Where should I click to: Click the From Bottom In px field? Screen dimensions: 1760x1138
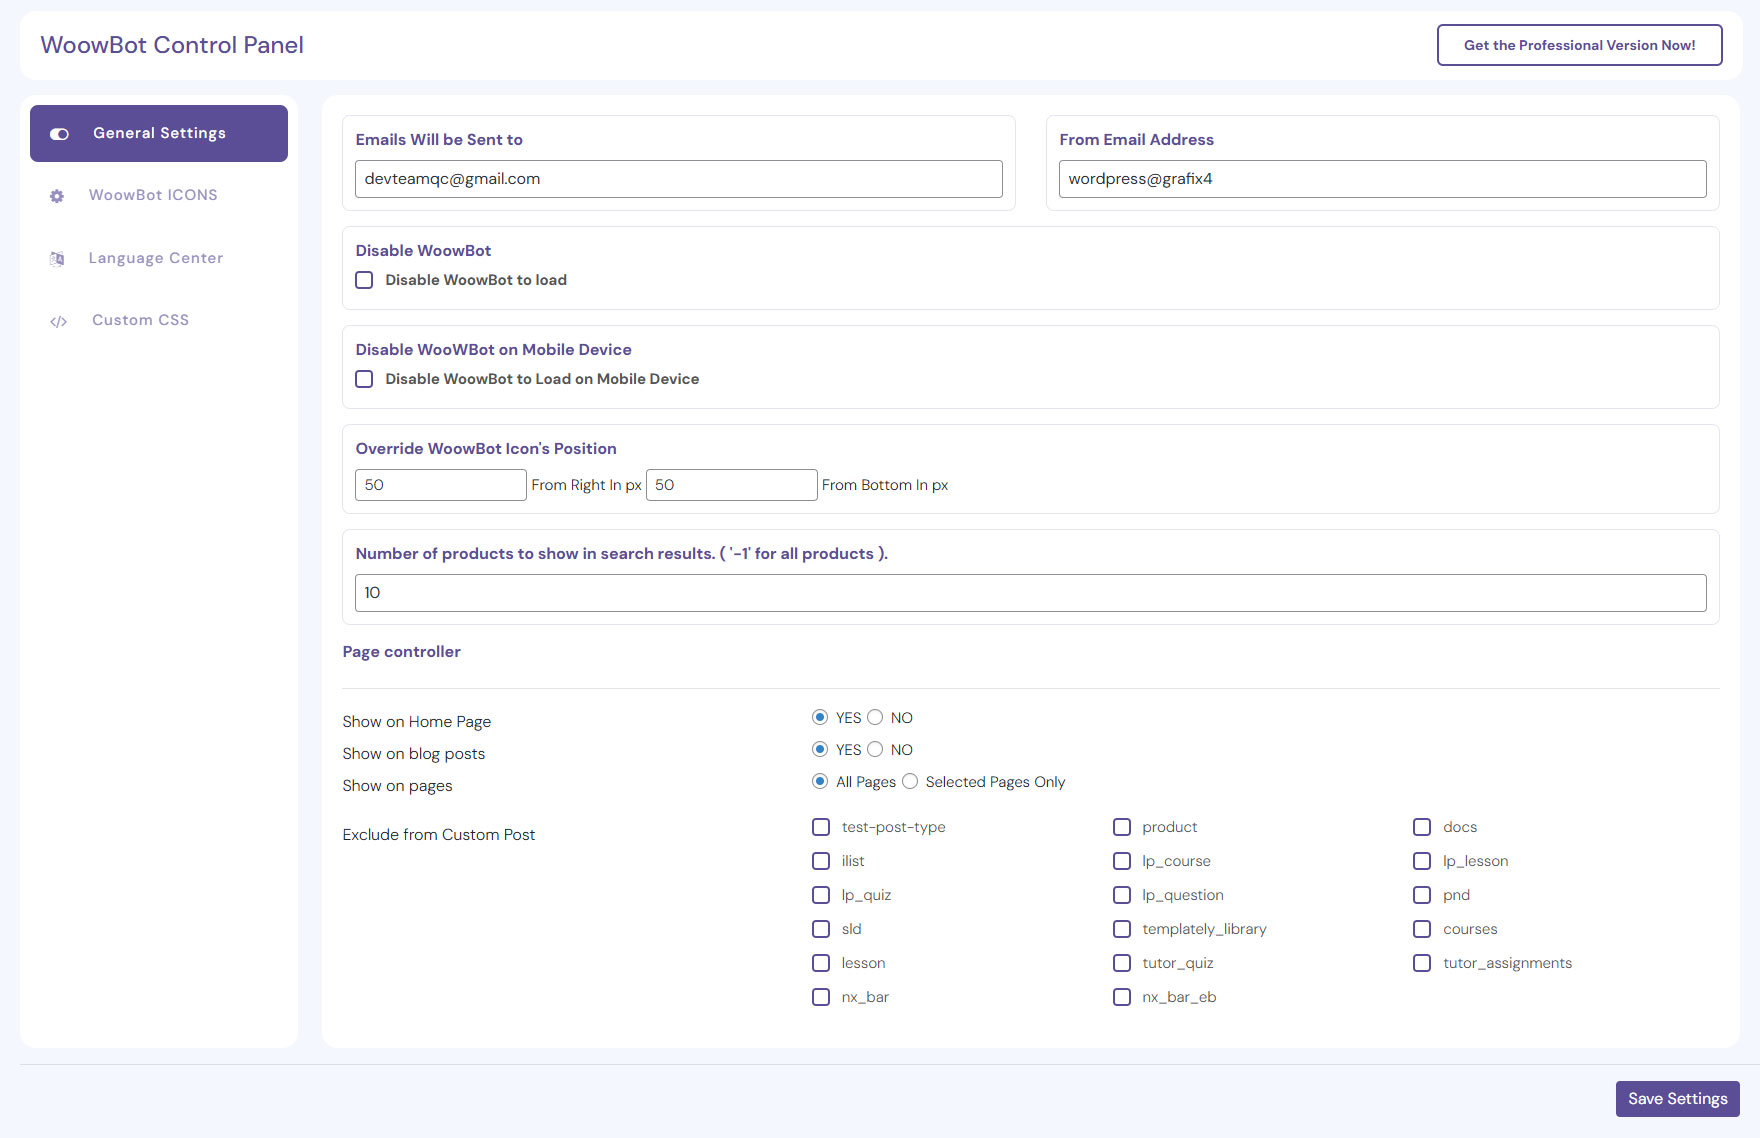(731, 485)
